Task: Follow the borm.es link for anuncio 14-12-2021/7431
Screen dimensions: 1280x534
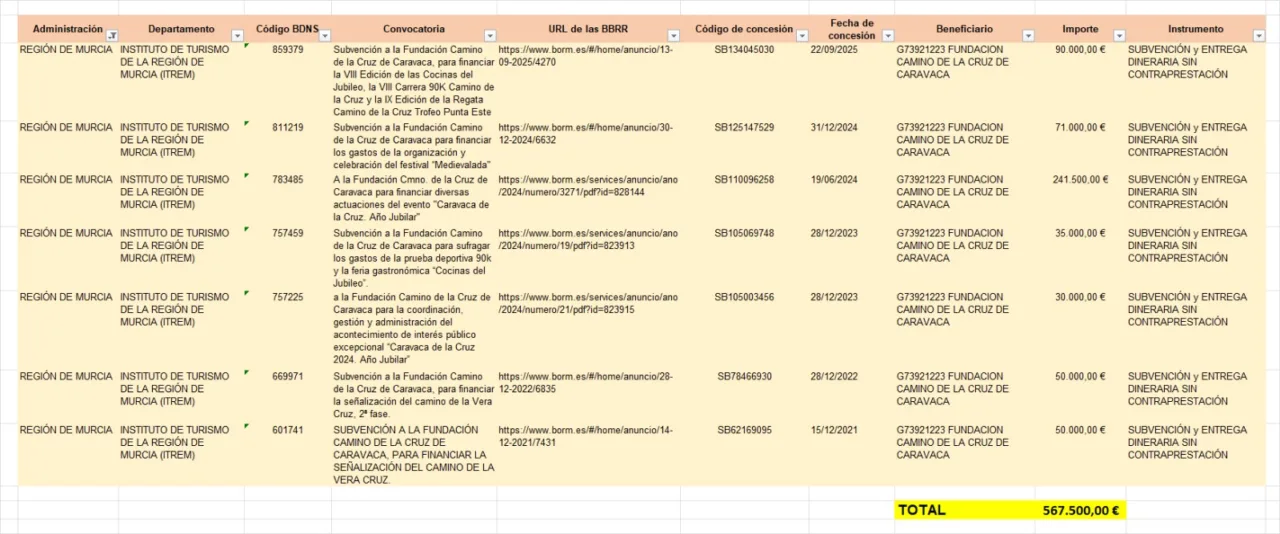Action: click(585, 436)
